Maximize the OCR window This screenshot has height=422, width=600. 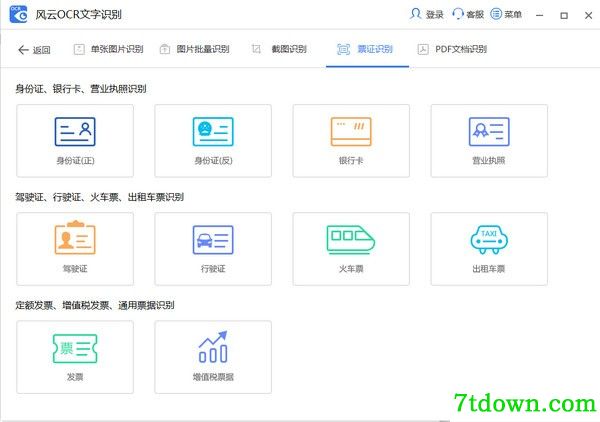(564, 15)
